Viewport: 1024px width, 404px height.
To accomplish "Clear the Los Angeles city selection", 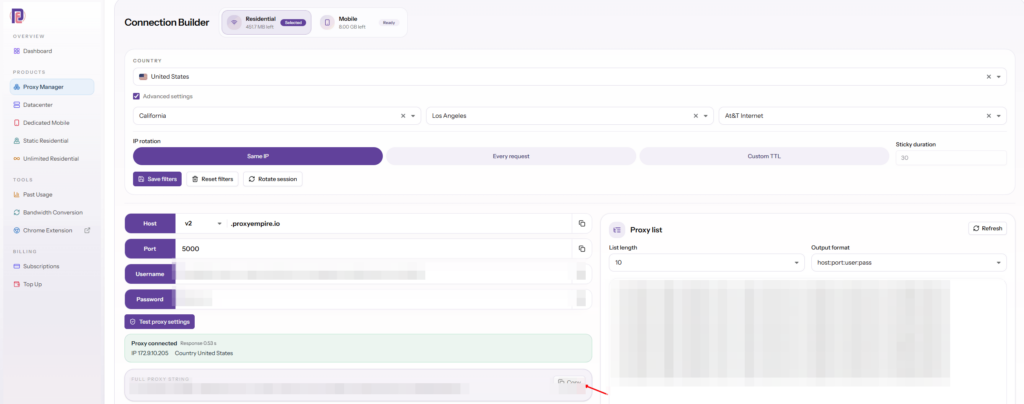I will pos(696,116).
